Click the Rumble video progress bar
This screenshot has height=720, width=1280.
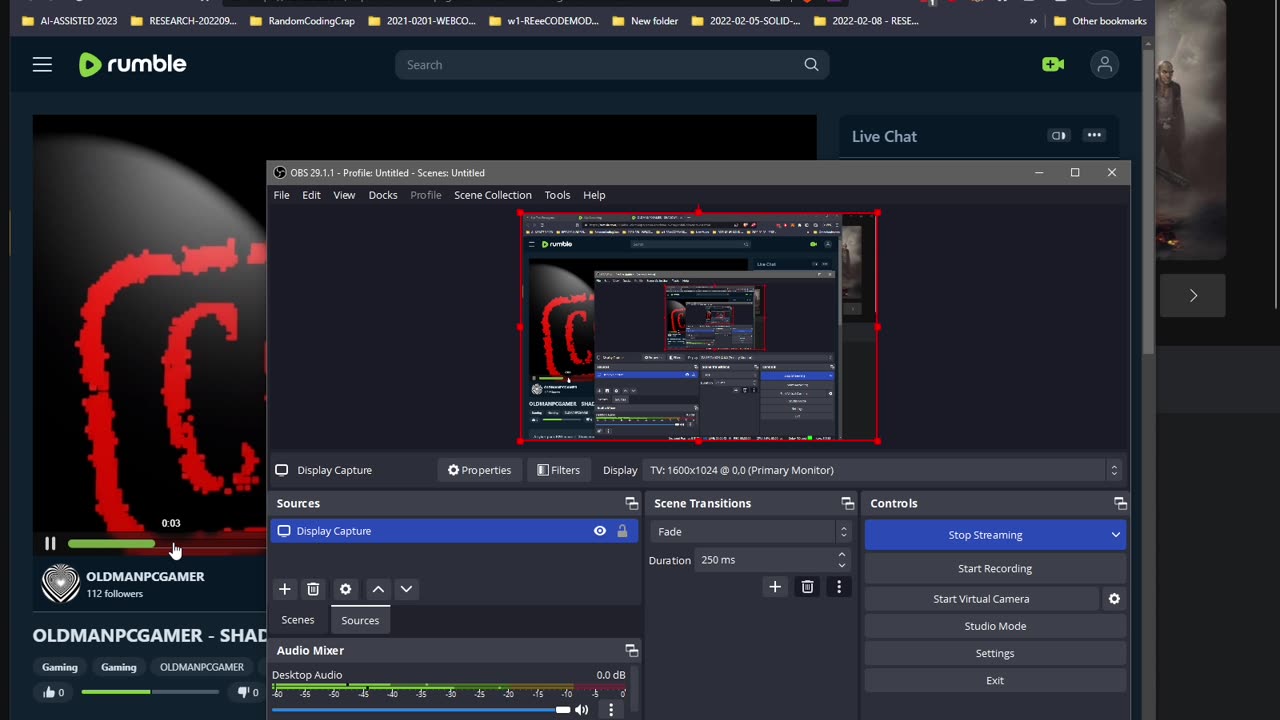click(x=167, y=544)
